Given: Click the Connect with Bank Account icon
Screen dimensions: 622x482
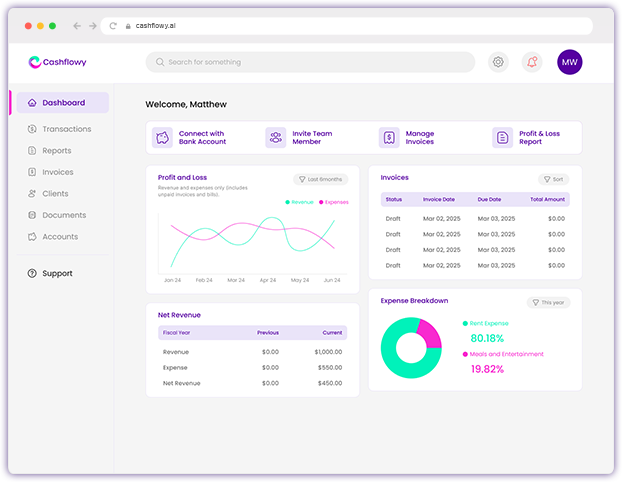Looking at the screenshot, I should (x=162, y=138).
